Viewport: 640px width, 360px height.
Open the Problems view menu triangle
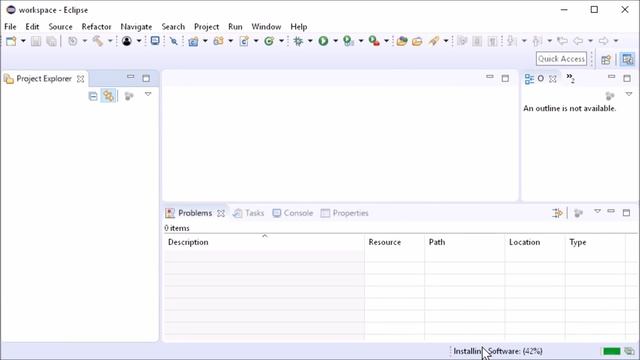click(x=597, y=211)
